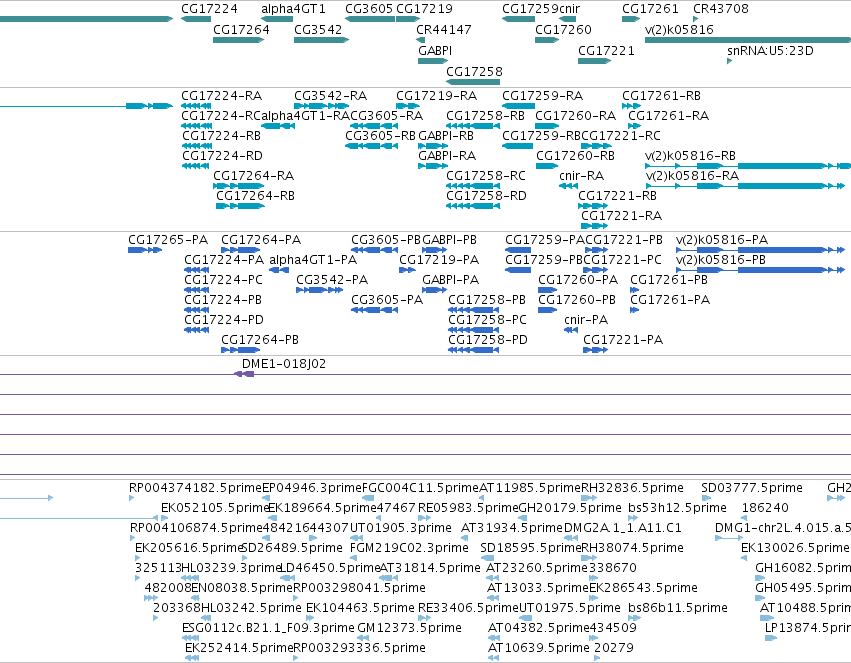The height and width of the screenshot is (663, 851).
Task: Select the CG17224-PD protein label
Action: pyautogui.click(x=224, y=320)
